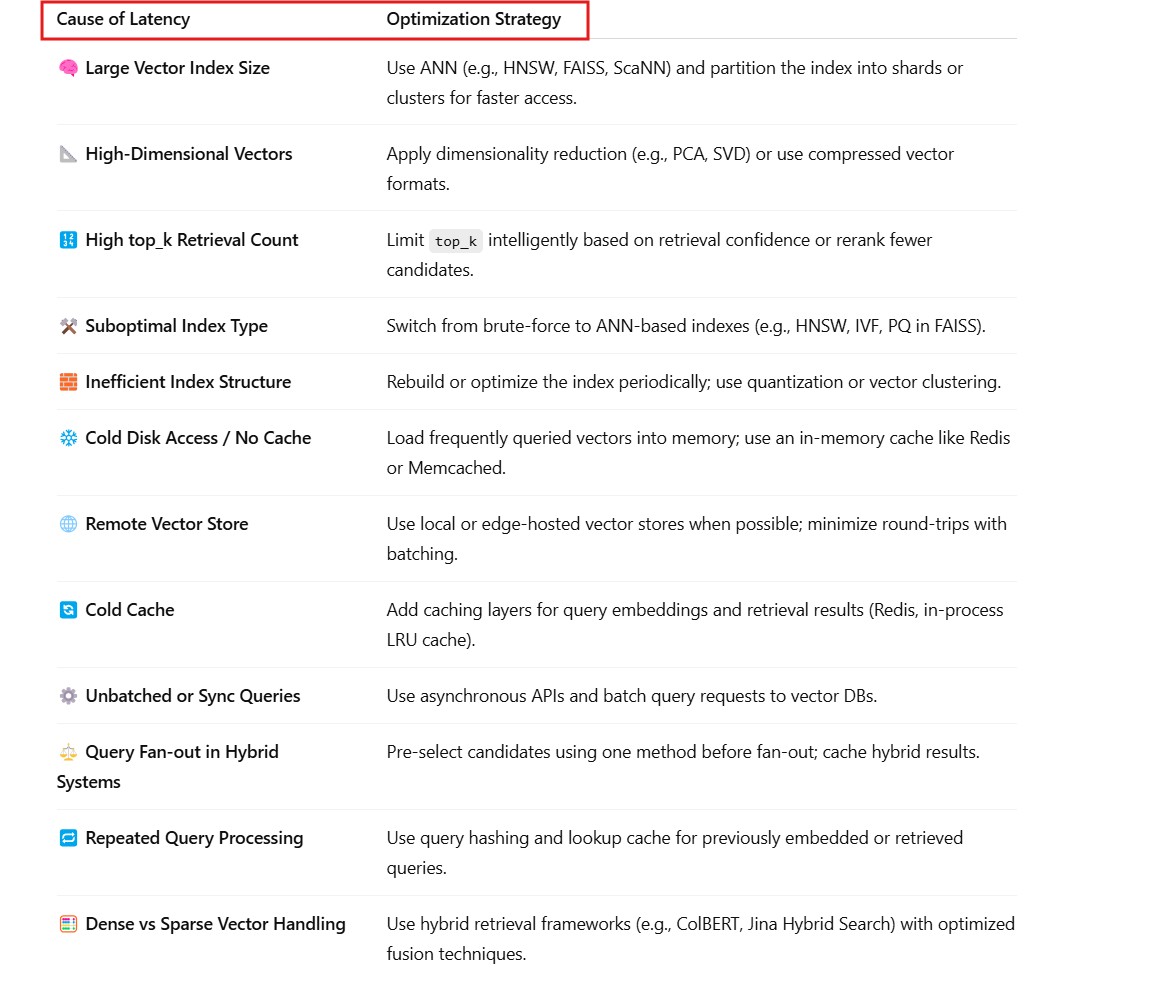Click the Dense vs Sparse Vector Handling label
1149x1002 pixels.
click(215, 924)
